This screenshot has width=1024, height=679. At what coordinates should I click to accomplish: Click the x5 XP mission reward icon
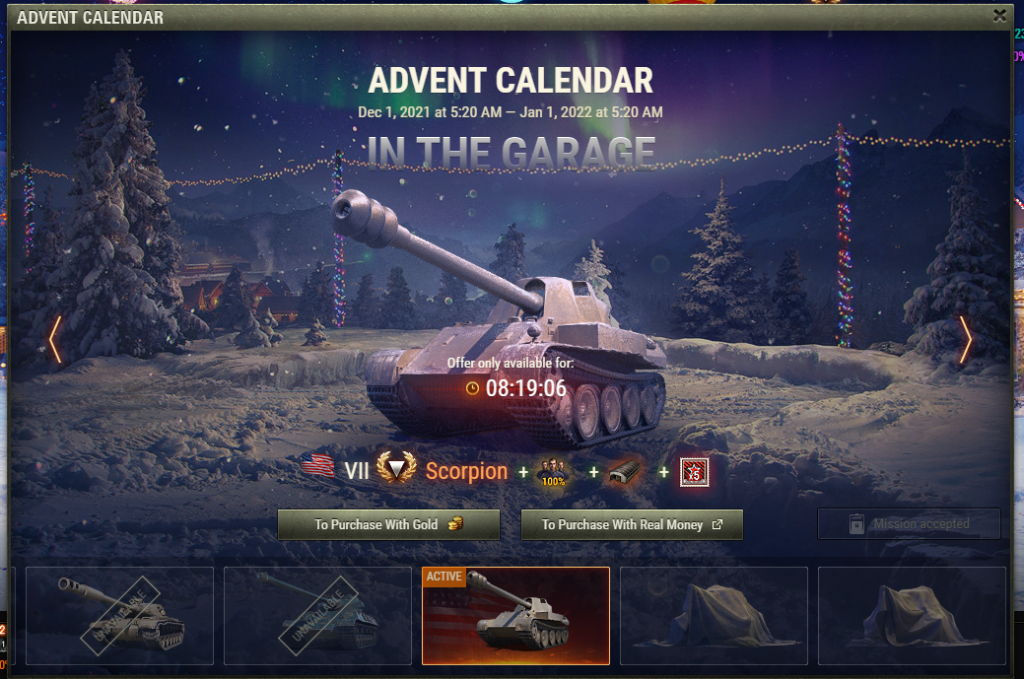coord(694,472)
